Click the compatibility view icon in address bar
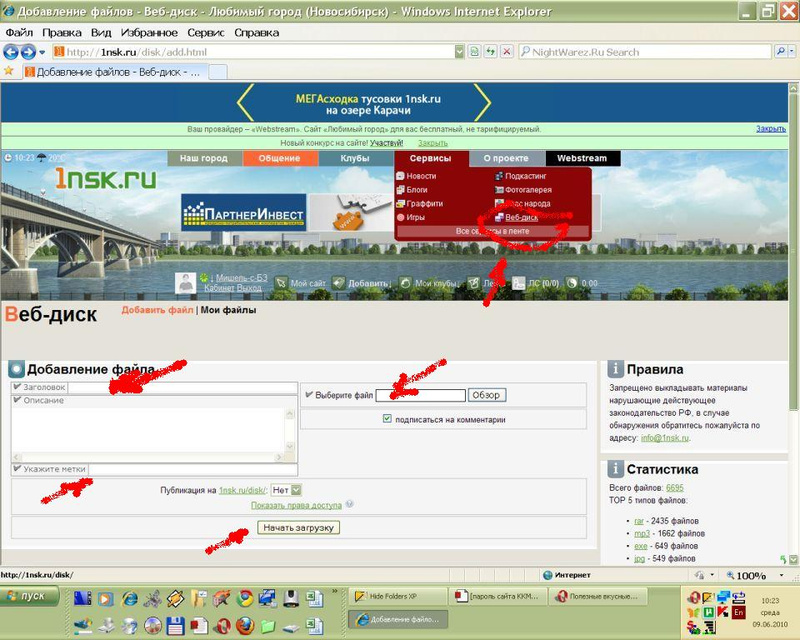Screen dimensions: 800x640 coord(474,52)
